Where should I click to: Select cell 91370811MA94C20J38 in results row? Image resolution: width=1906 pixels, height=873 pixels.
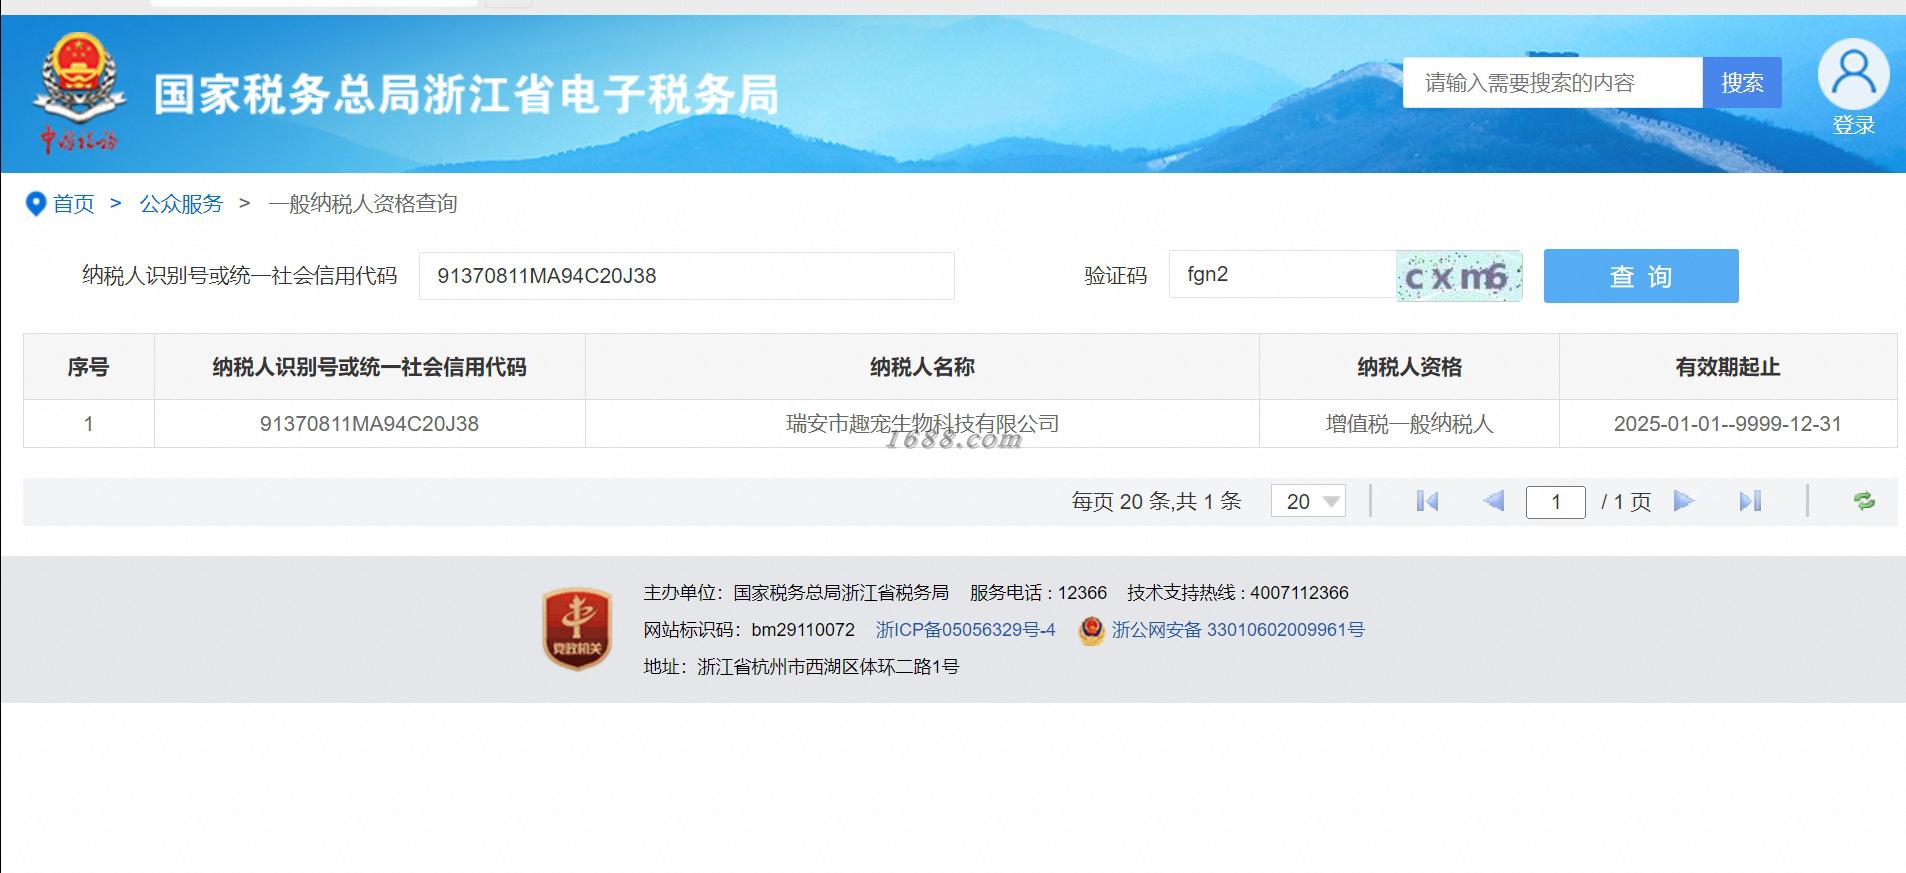(369, 424)
